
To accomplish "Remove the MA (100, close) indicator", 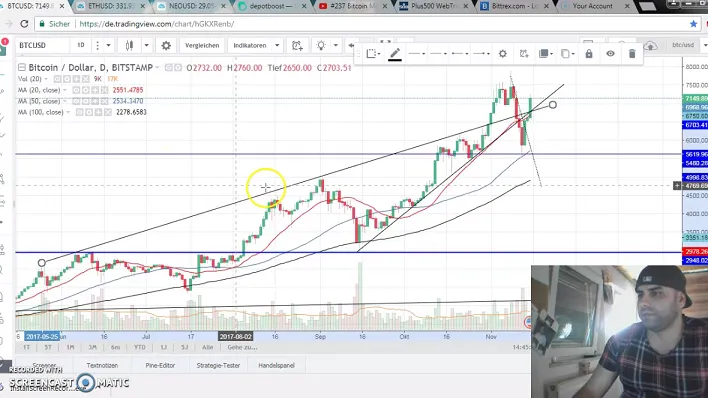I will (x=107, y=112).
